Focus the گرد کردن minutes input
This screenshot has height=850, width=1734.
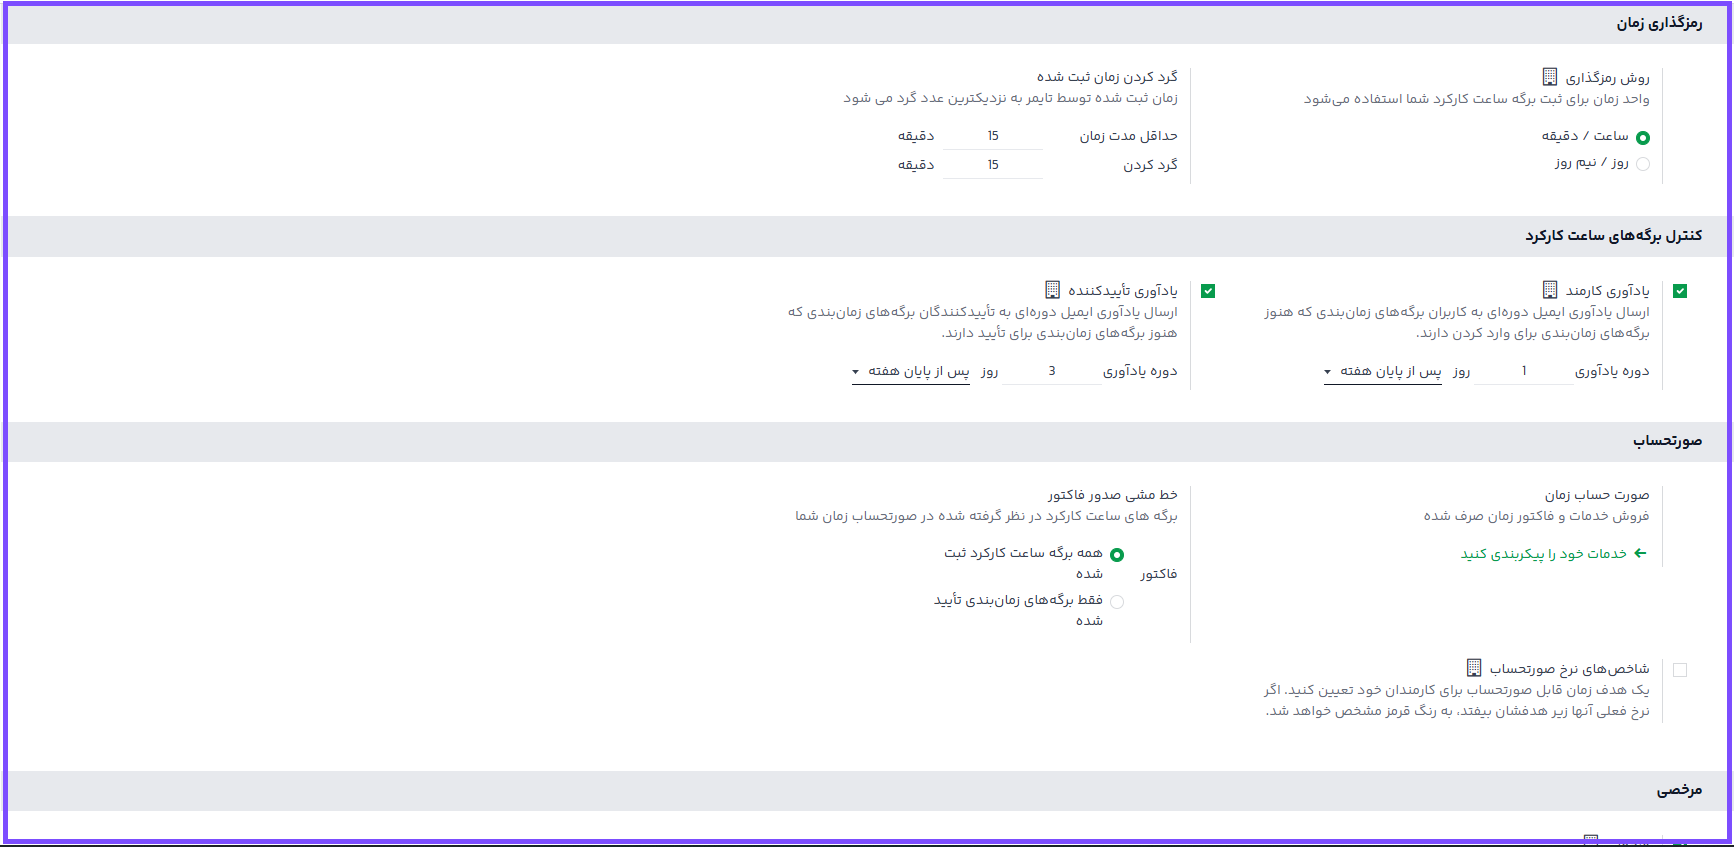992,165
